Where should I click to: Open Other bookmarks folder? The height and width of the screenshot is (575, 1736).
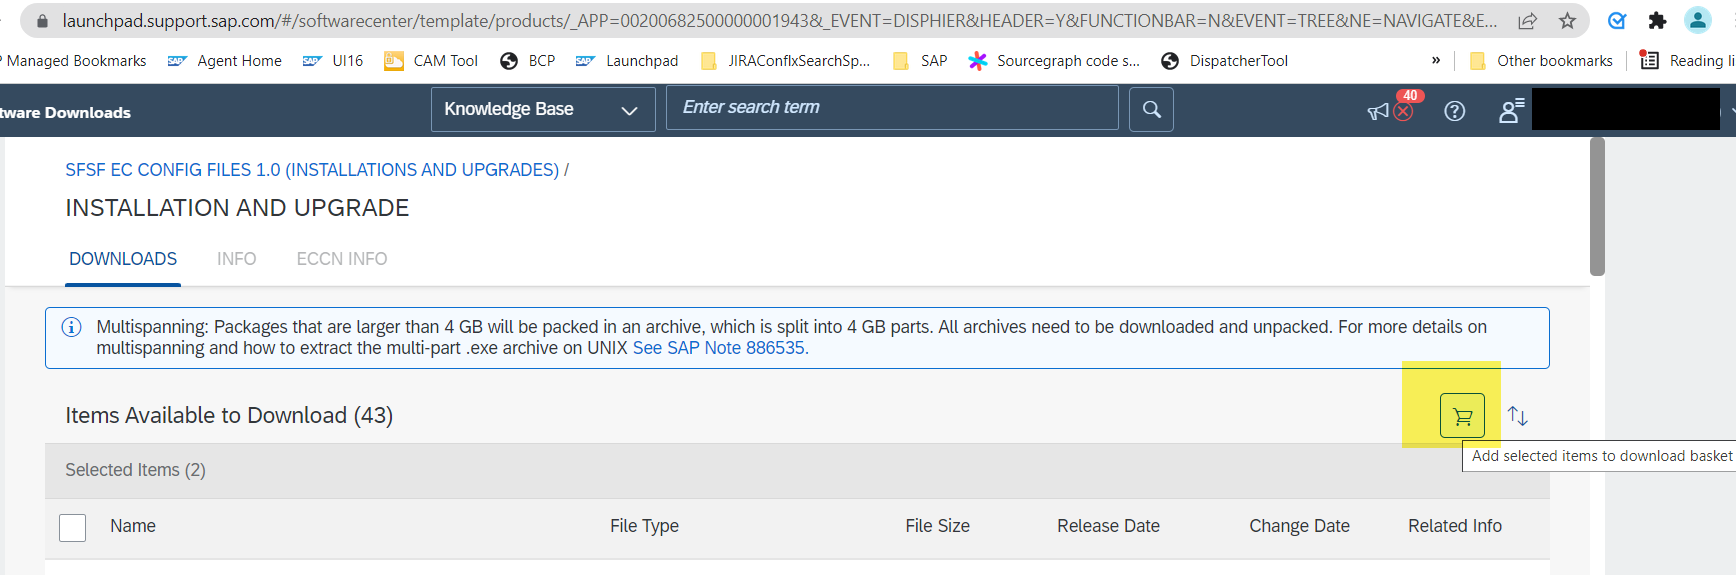click(x=1540, y=61)
